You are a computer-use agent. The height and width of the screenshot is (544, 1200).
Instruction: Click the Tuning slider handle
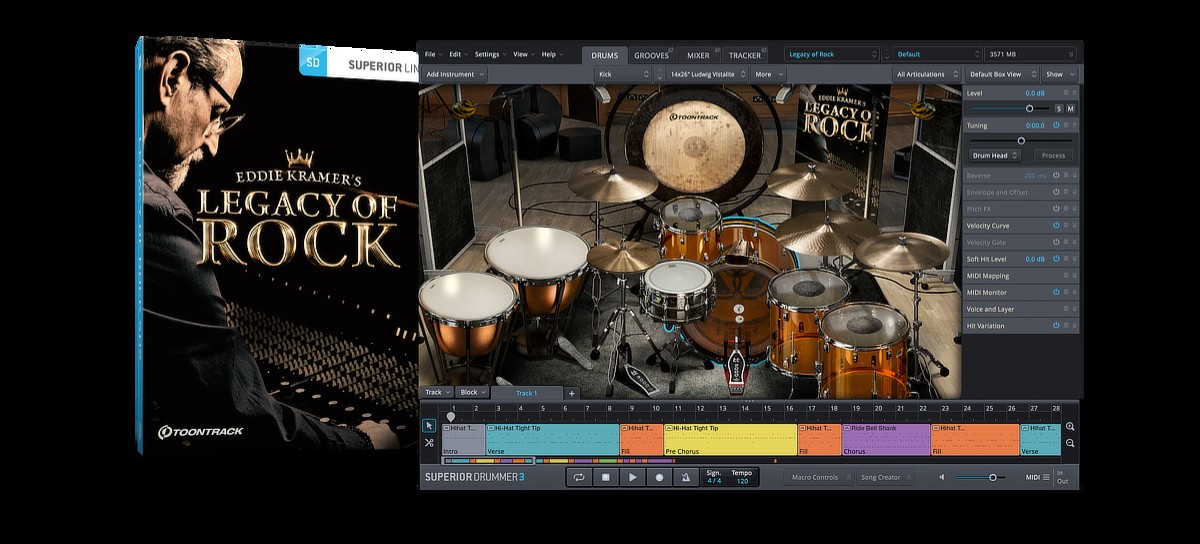[x=1021, y=141]
